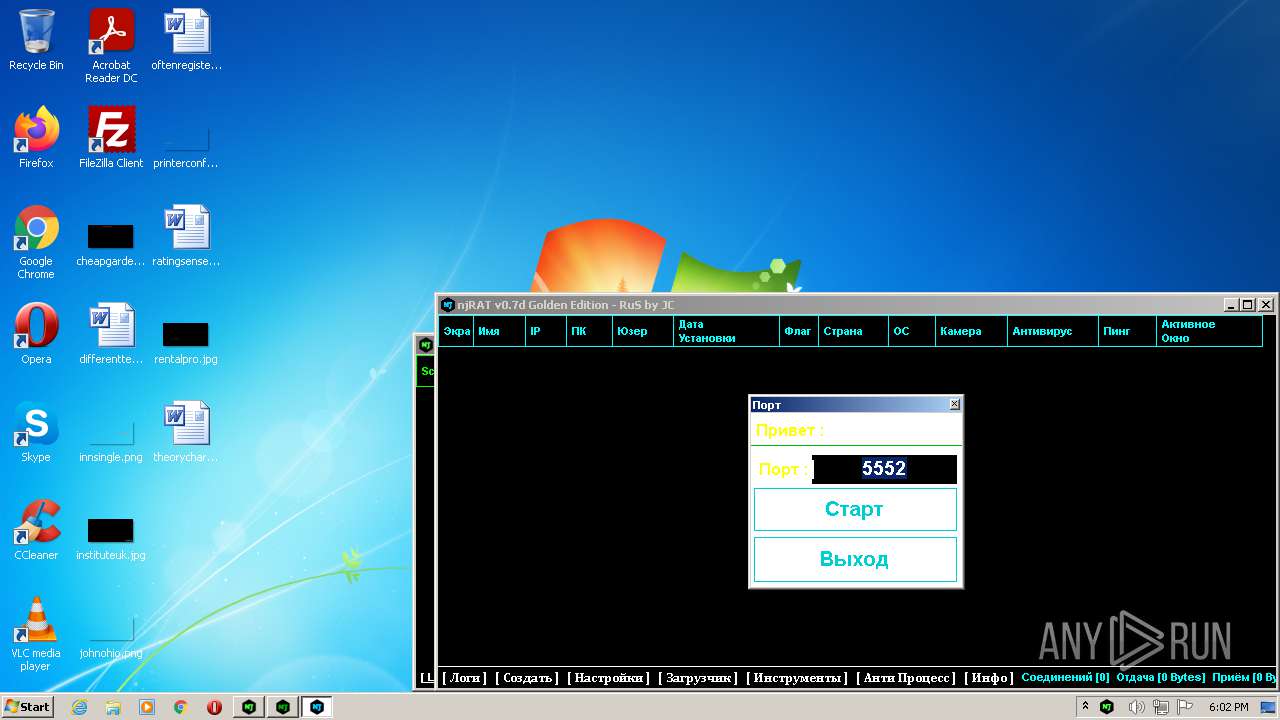Sort by the Камера column header
Viewport: 1280px width, 720px height.
click(x=971, y=331)
